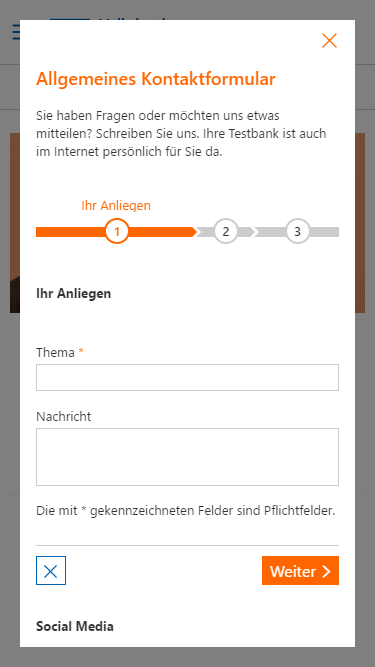Viewport: 375px width, 667px height.
Task: Click the gray progress segment after step 3
Action: pos(324,232)
